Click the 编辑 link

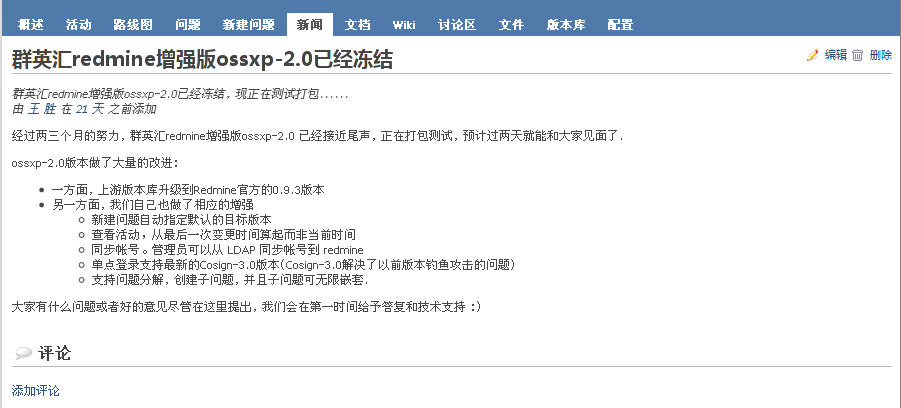[836, 55]
